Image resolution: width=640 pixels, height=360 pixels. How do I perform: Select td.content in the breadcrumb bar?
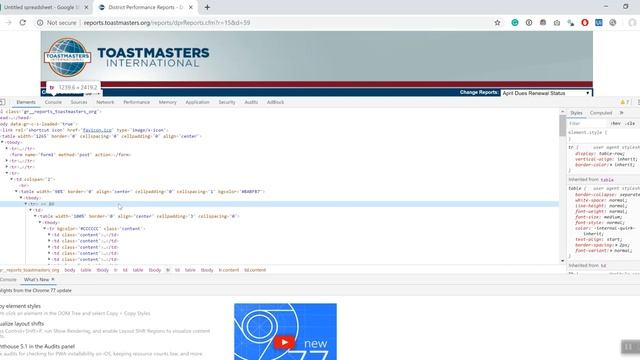click(255, 270)
